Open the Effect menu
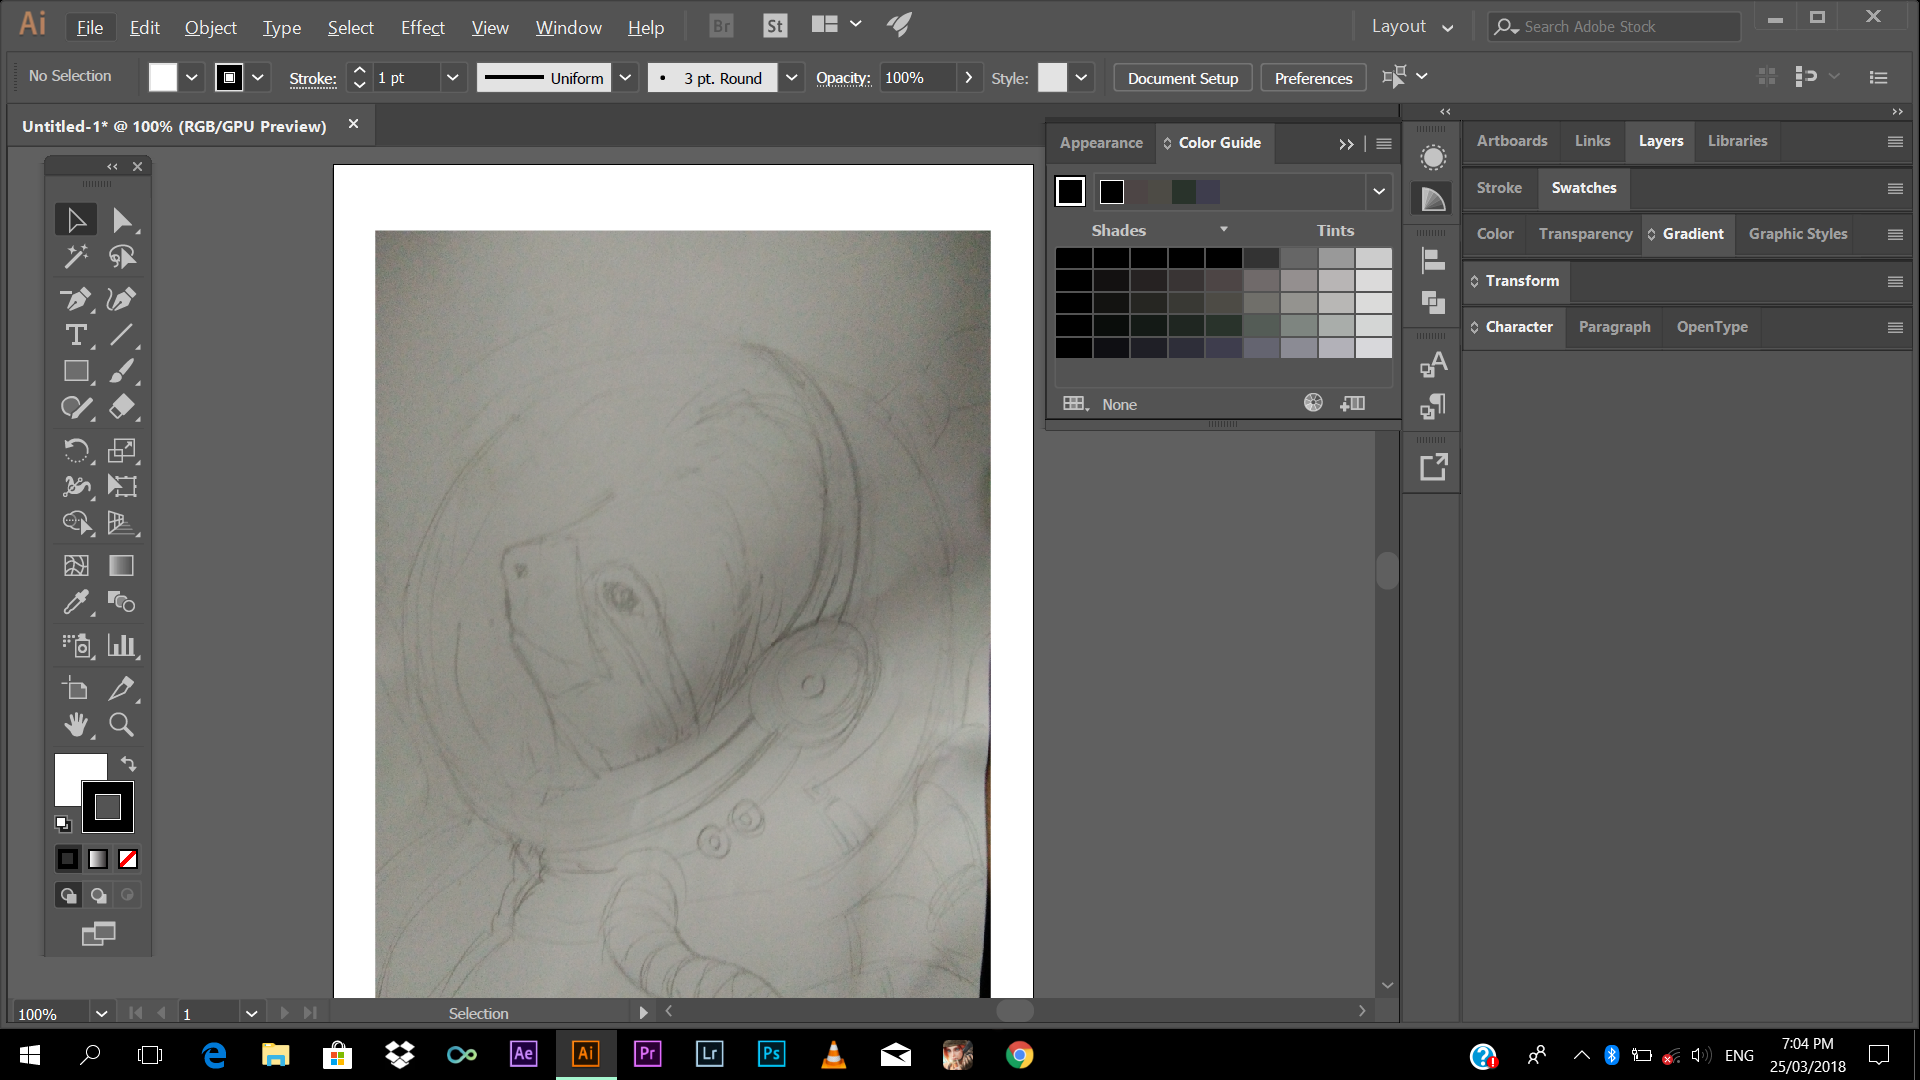This screenshot has height=1080, width=1920. (423, 27)
